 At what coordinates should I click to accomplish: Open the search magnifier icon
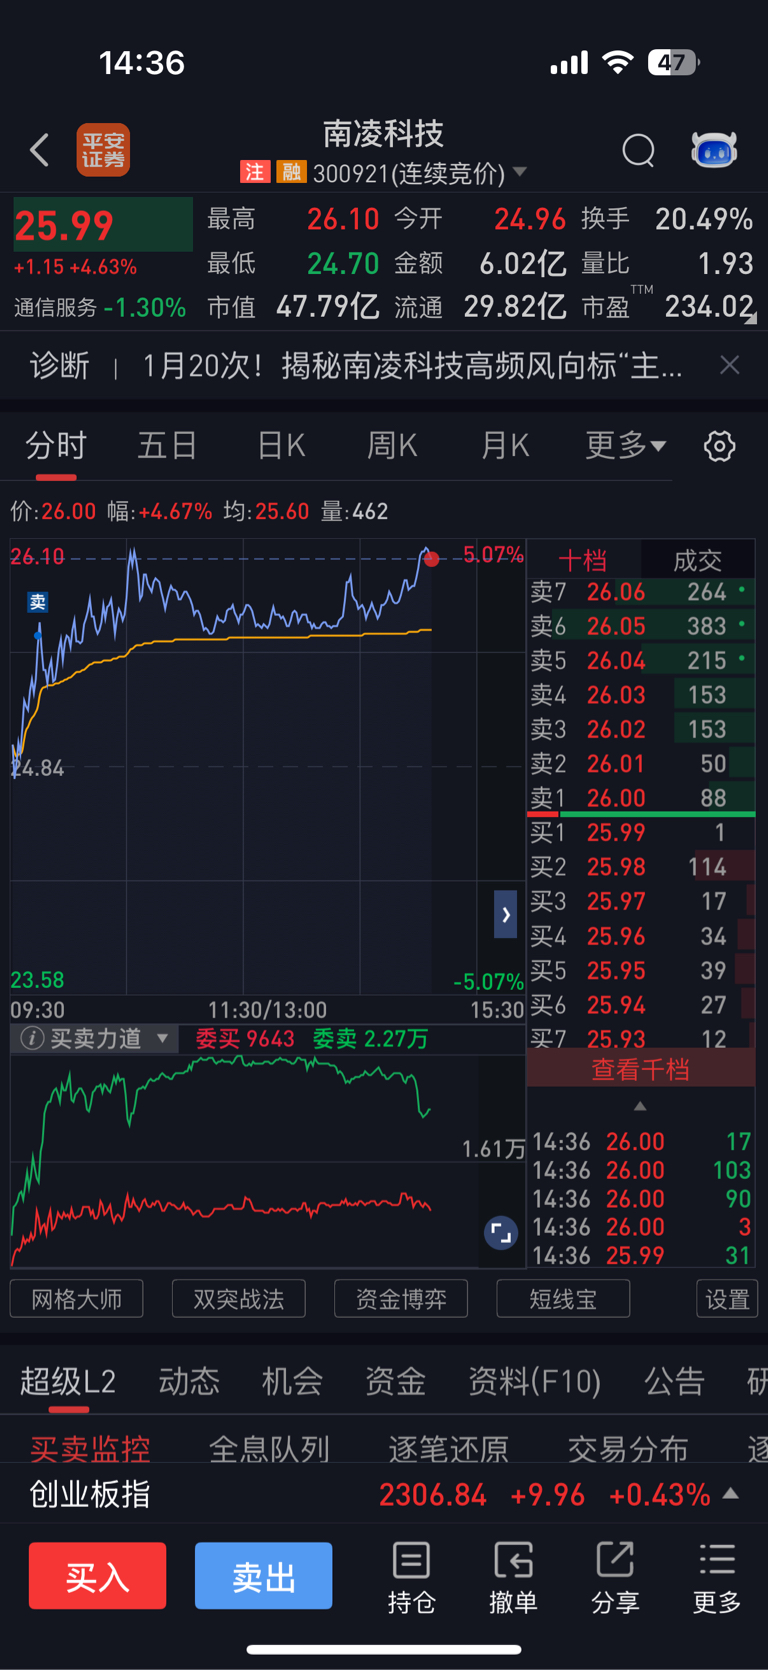point(638,151)
